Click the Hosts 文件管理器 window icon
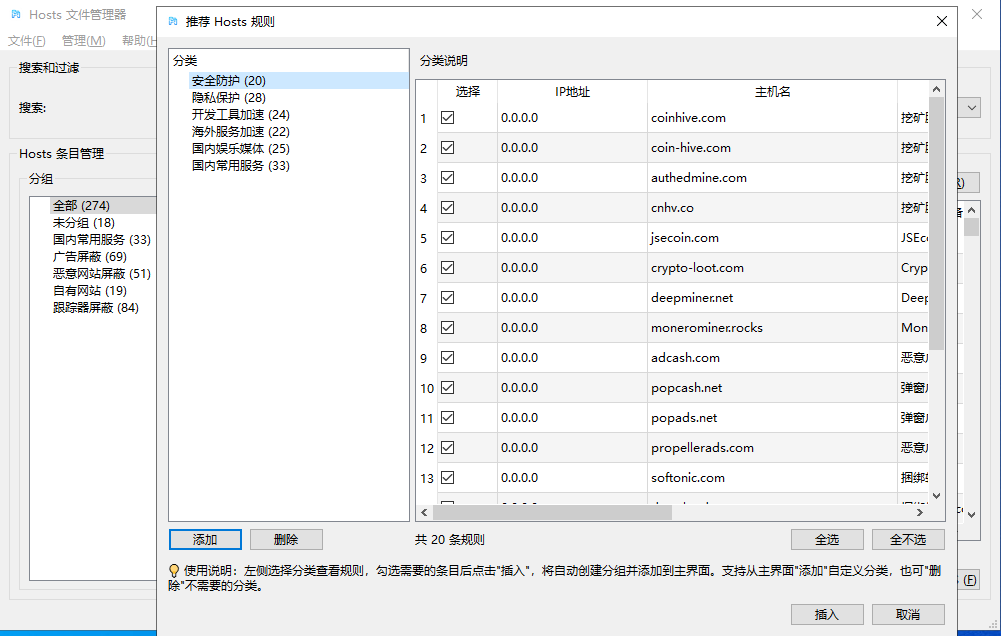Viewport: 1001px width, 636px height. click(x=15, y=15)
